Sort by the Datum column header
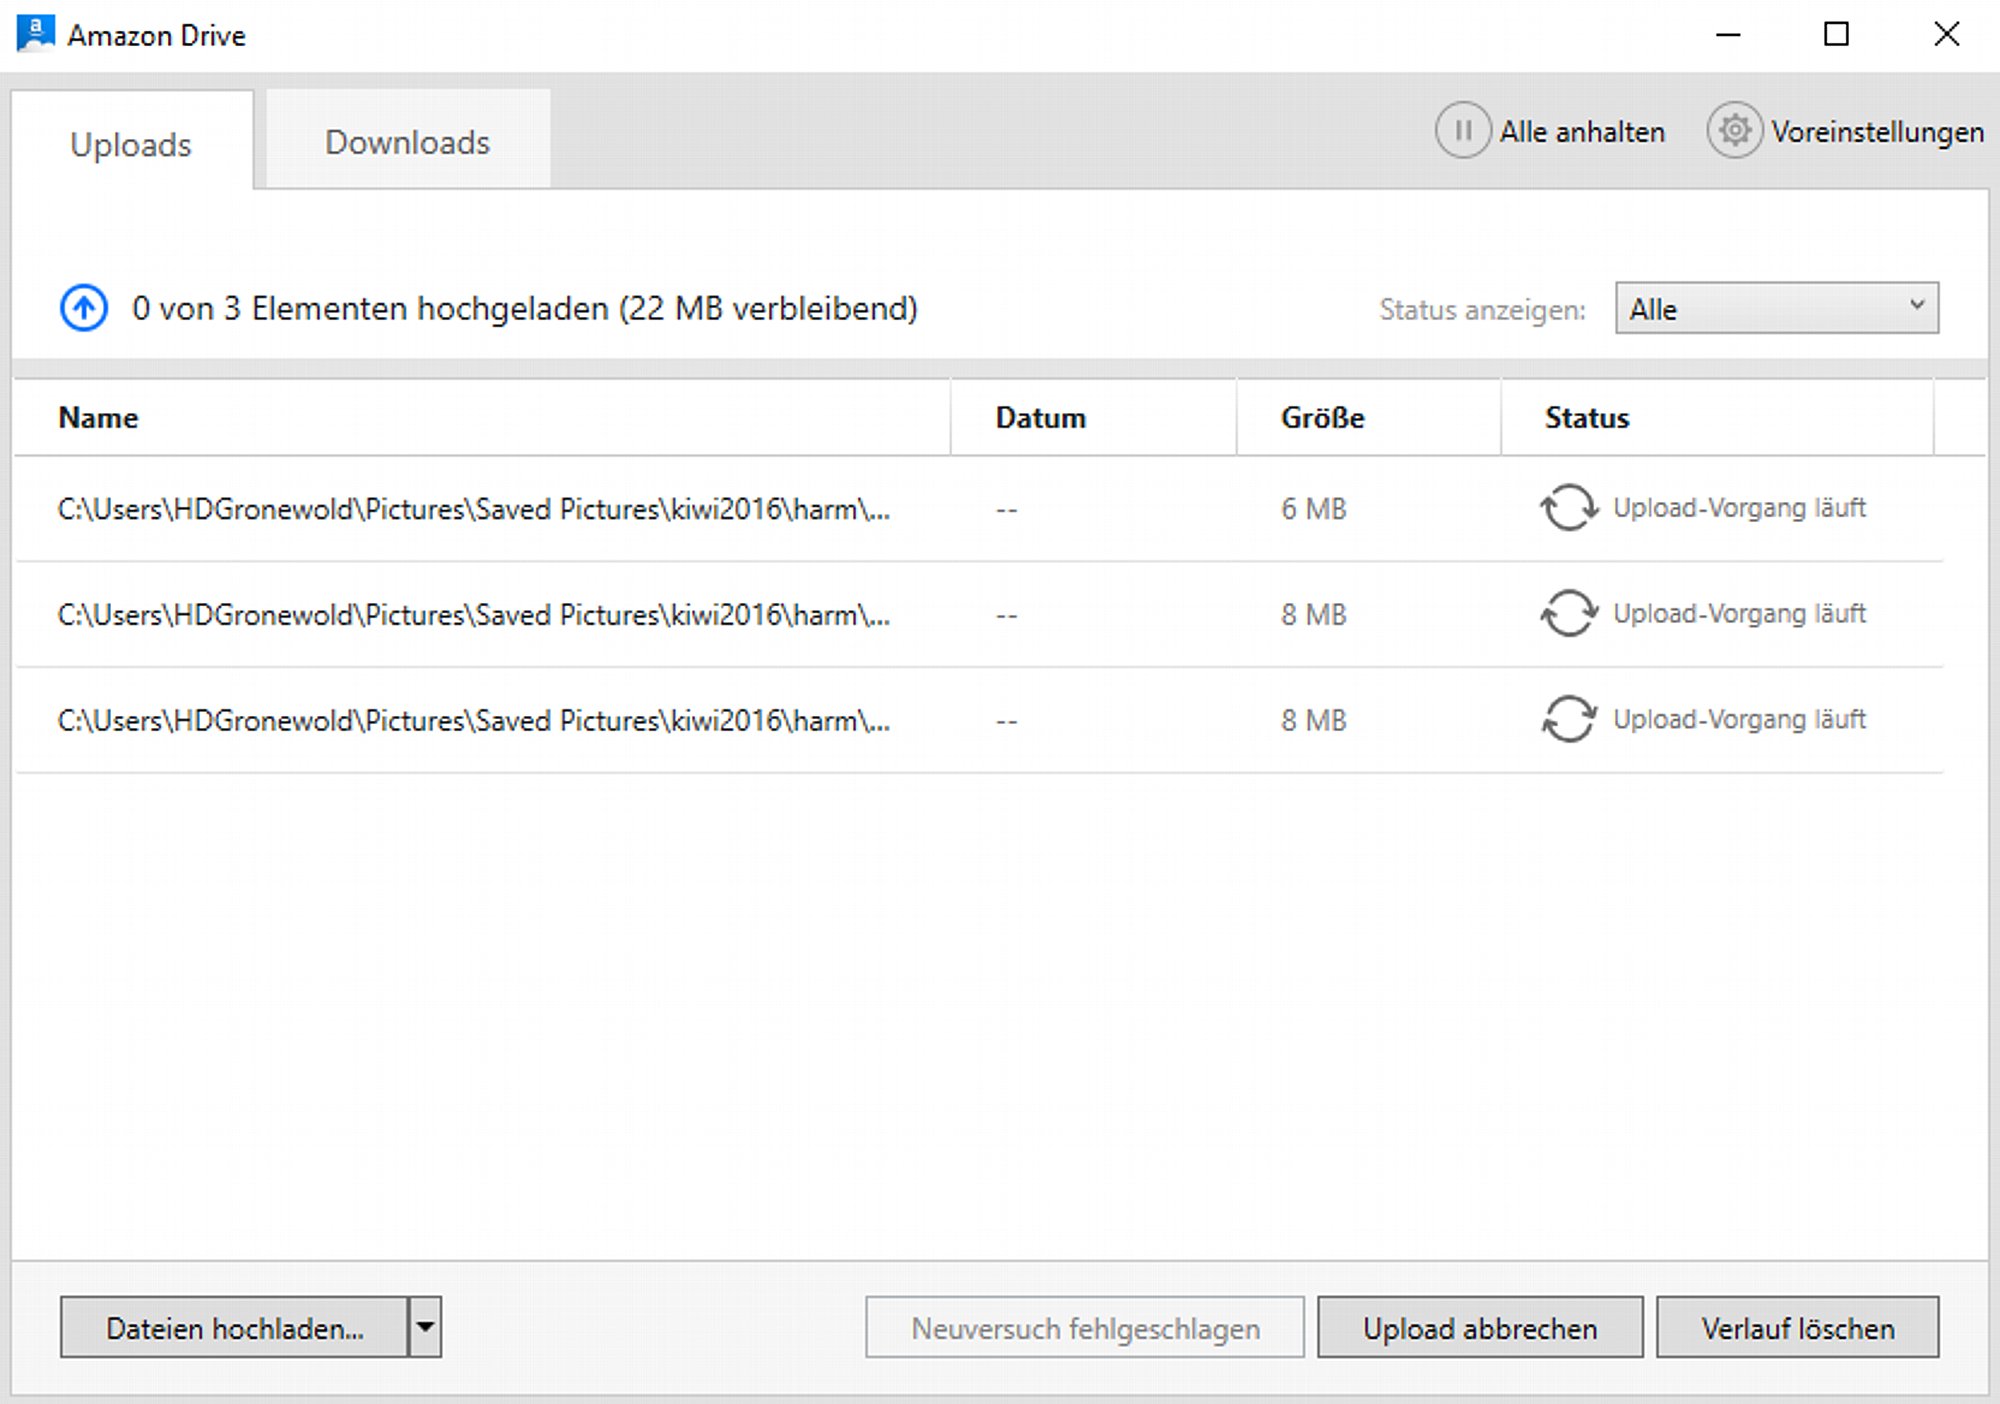2000x1404 pixels. (x=1093, y=417)
